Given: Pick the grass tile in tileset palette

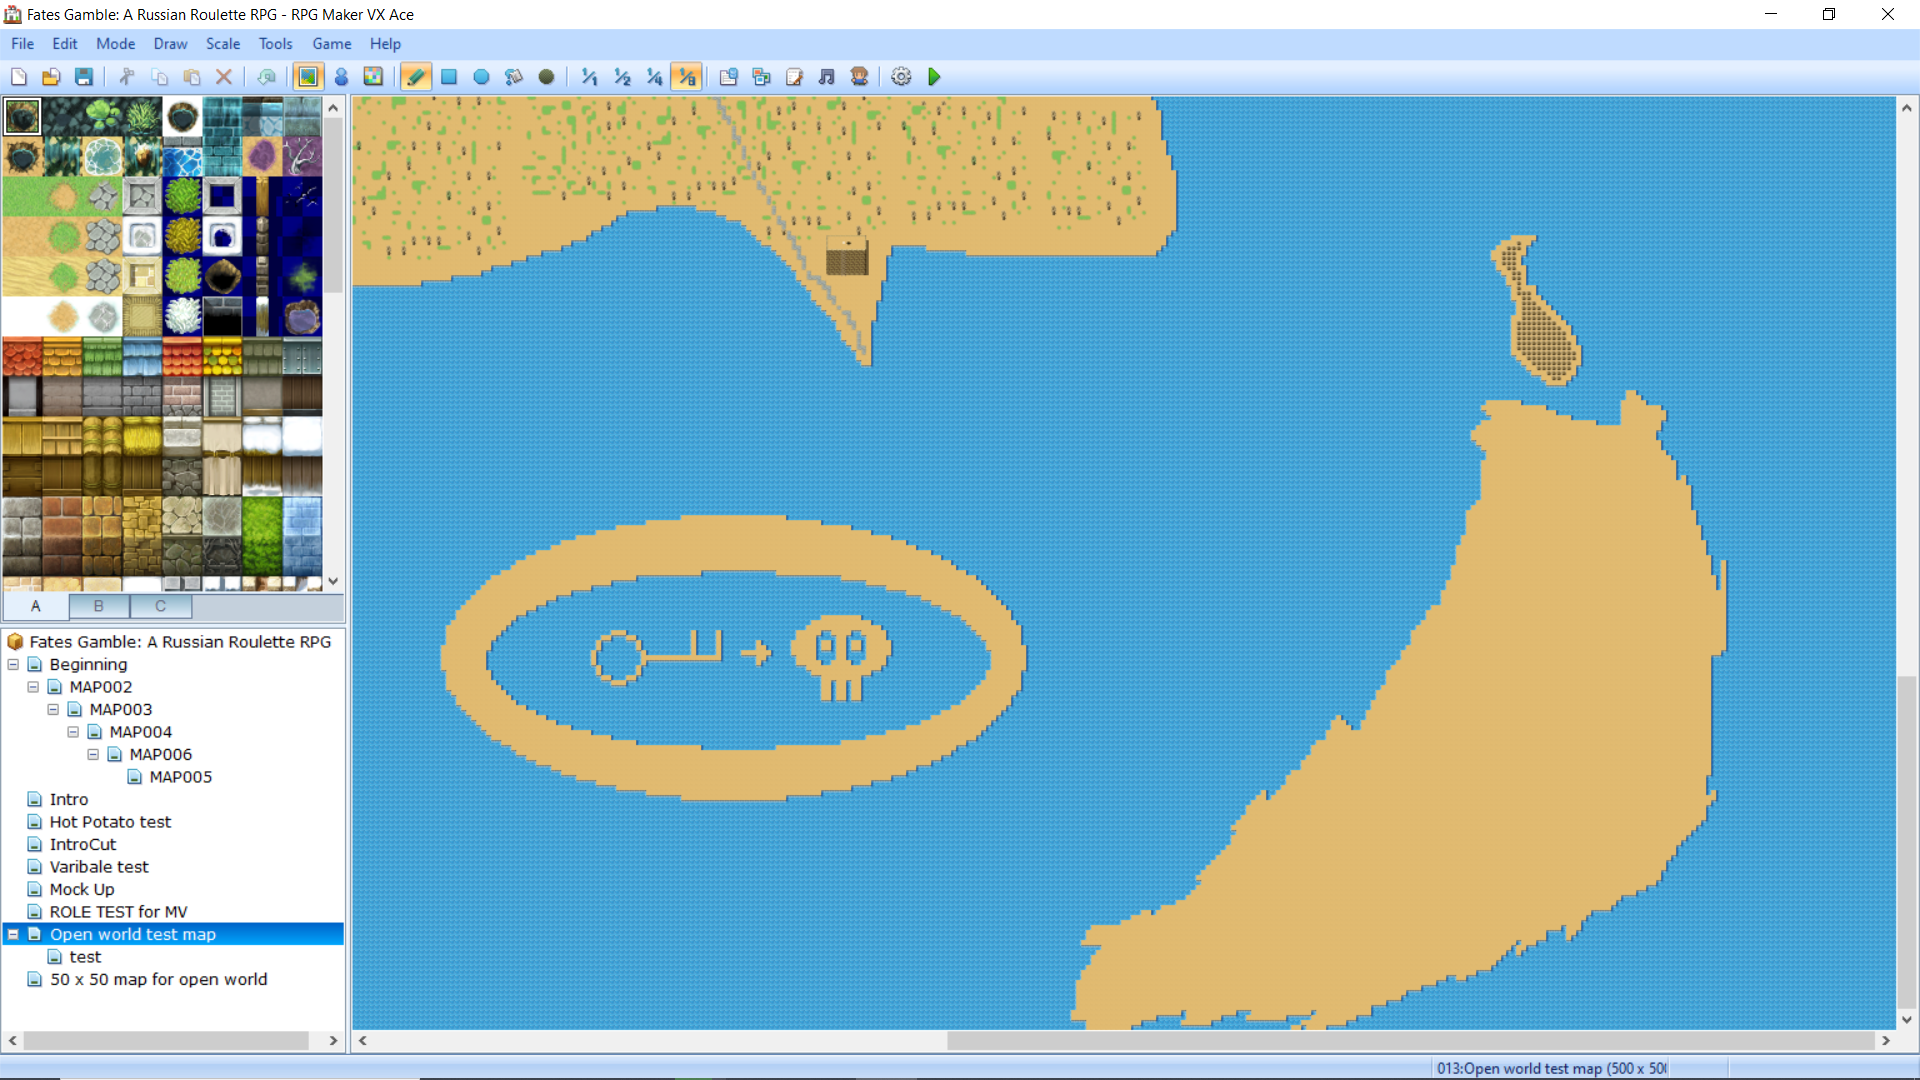Looking at the screenshot, I should pos(22,197).
